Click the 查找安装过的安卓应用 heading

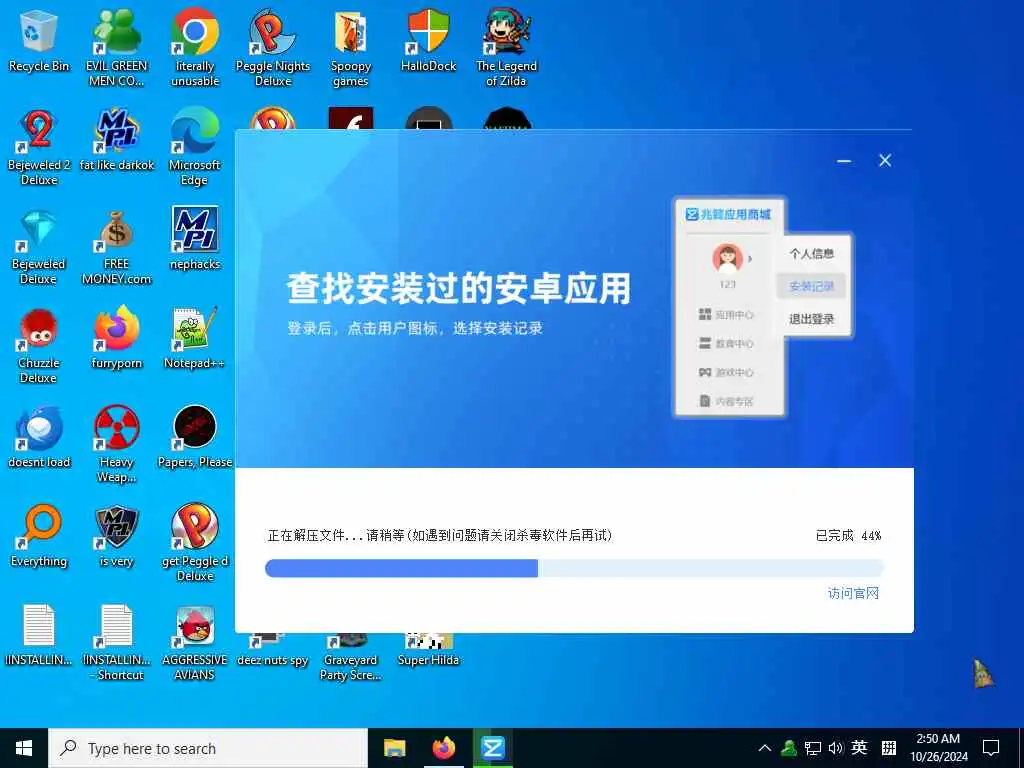coord(458,288)
